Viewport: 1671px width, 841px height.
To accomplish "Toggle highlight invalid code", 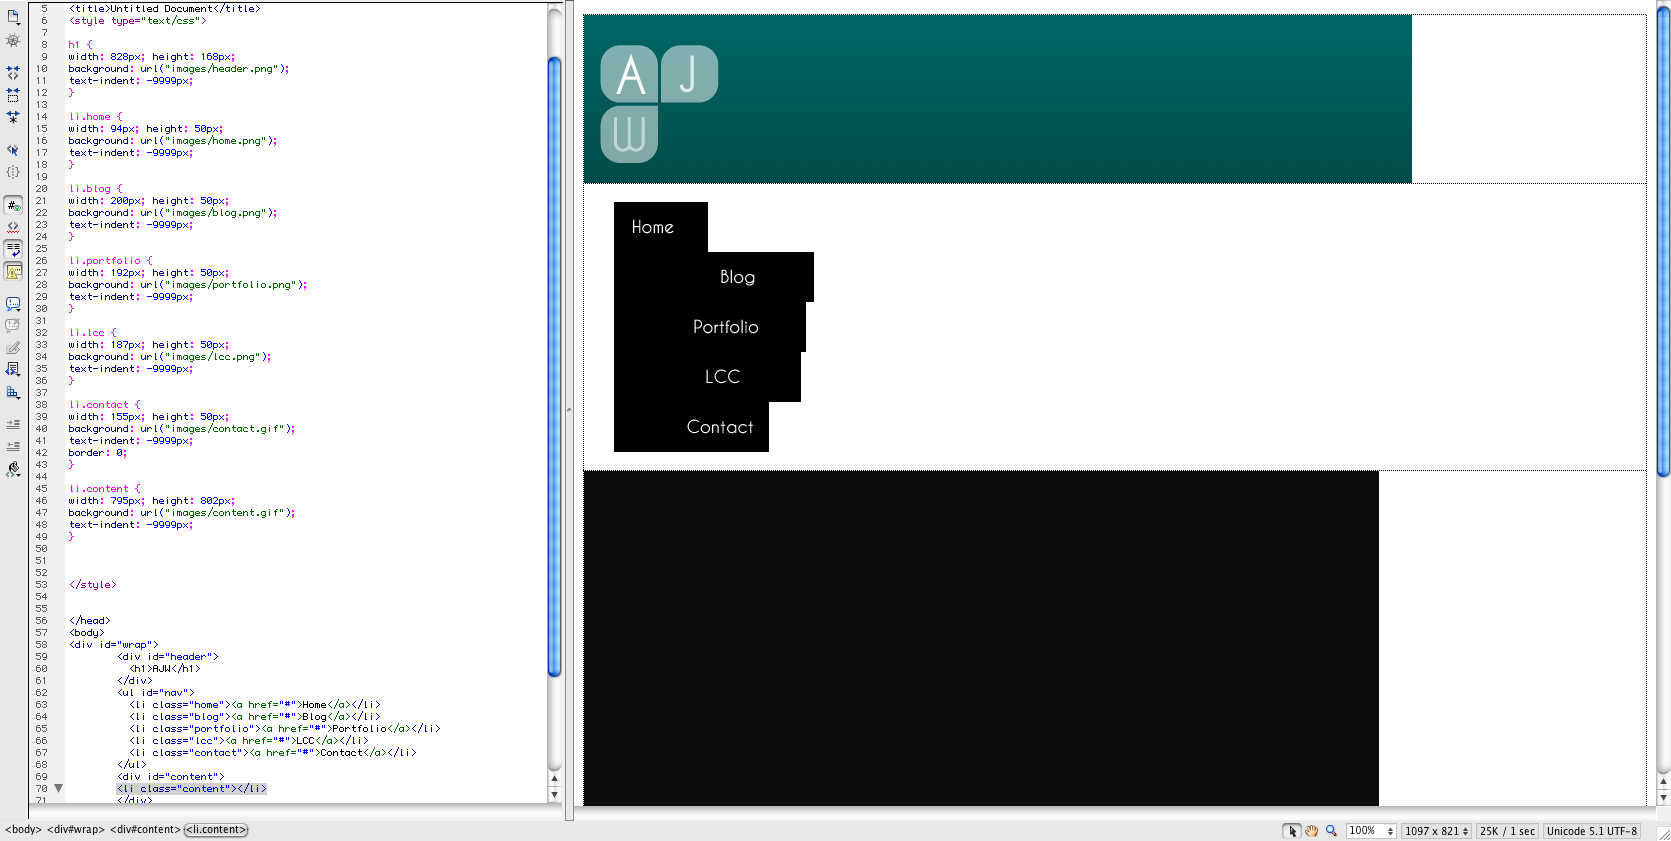I will pyautogui.click(x=13, y=227).
